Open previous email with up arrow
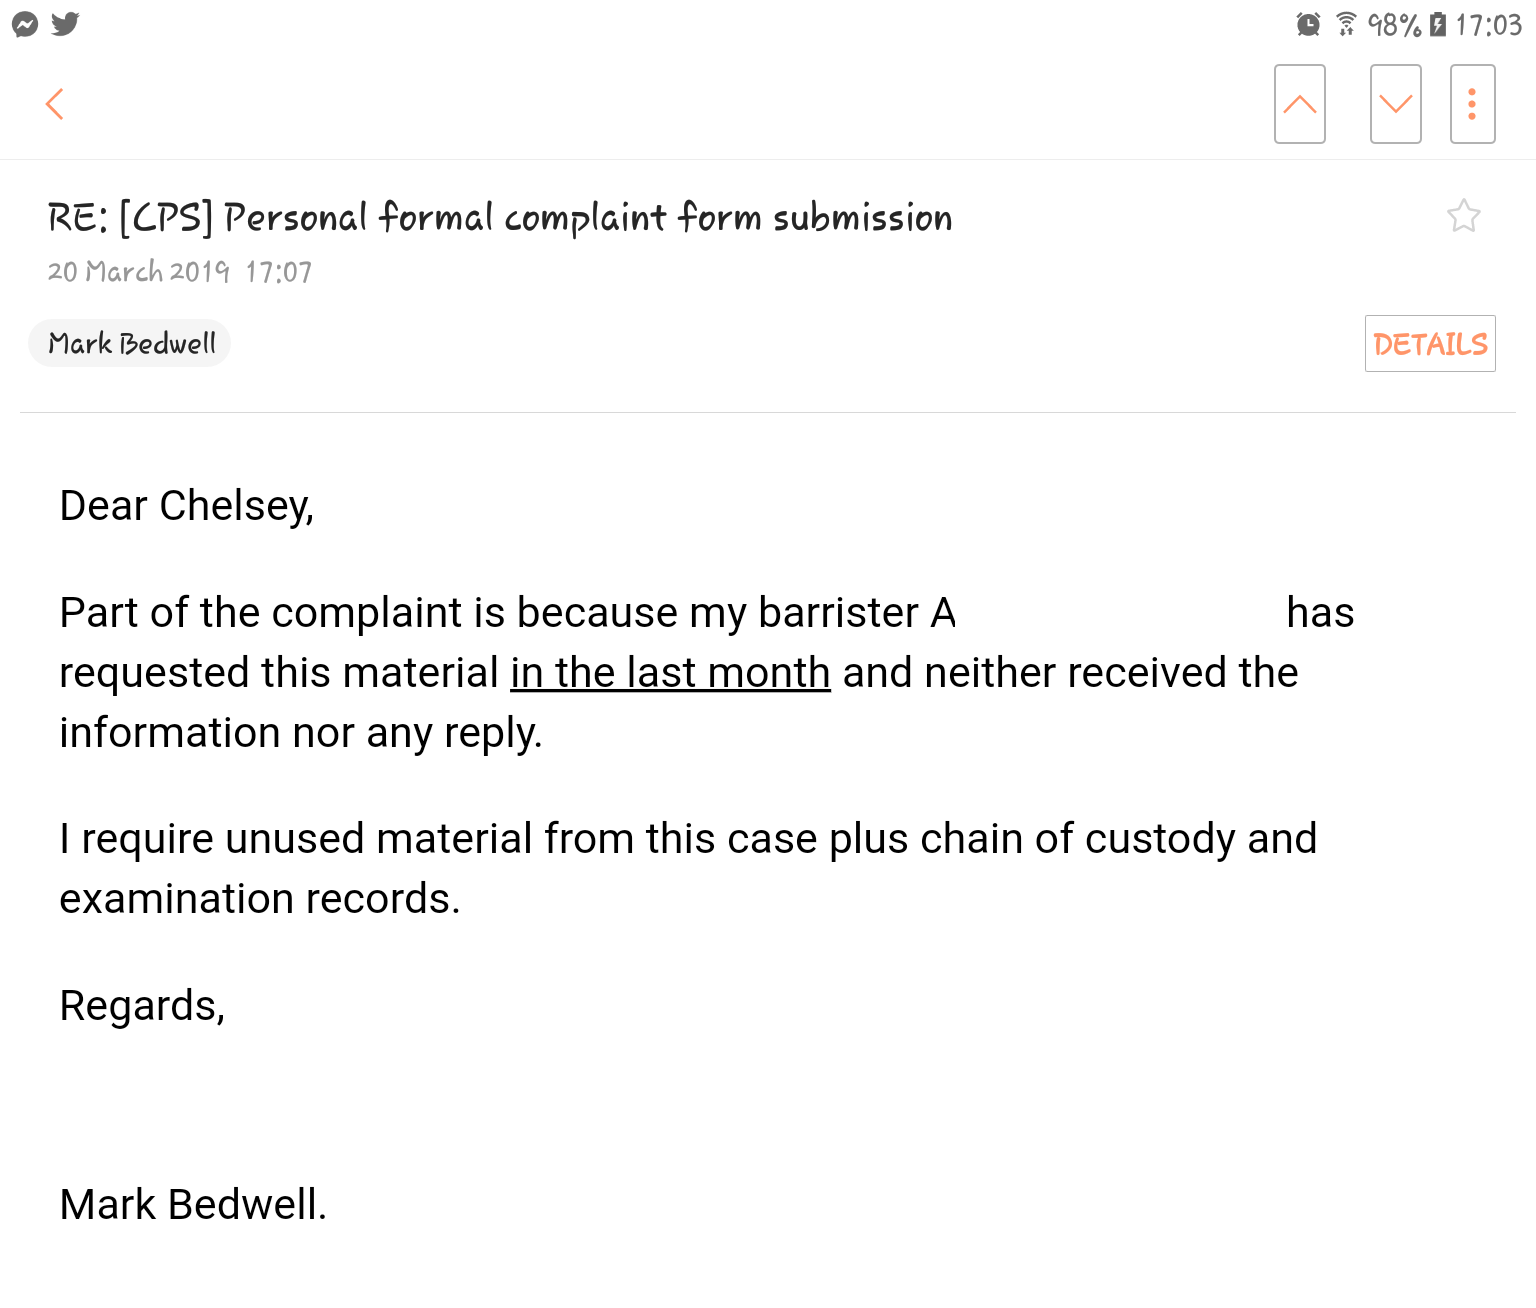 click(1300, 104)
